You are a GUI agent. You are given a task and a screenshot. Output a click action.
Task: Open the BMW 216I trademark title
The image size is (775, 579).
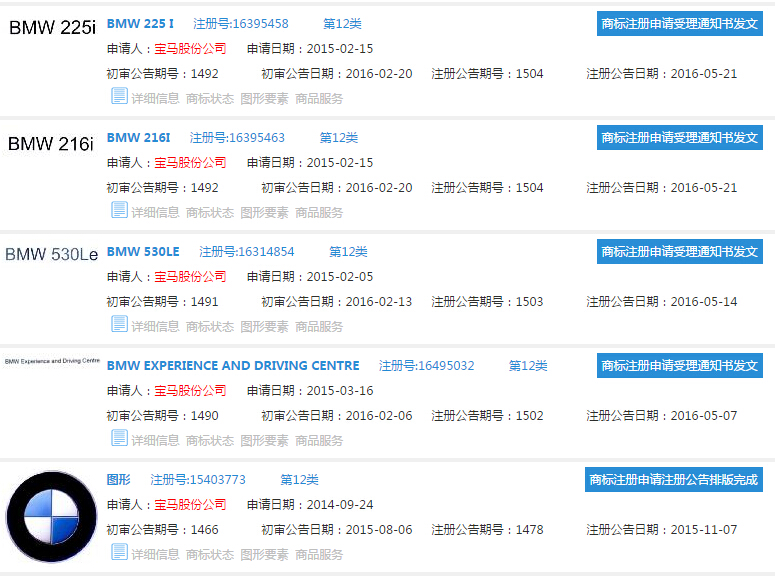coord(138,137)
